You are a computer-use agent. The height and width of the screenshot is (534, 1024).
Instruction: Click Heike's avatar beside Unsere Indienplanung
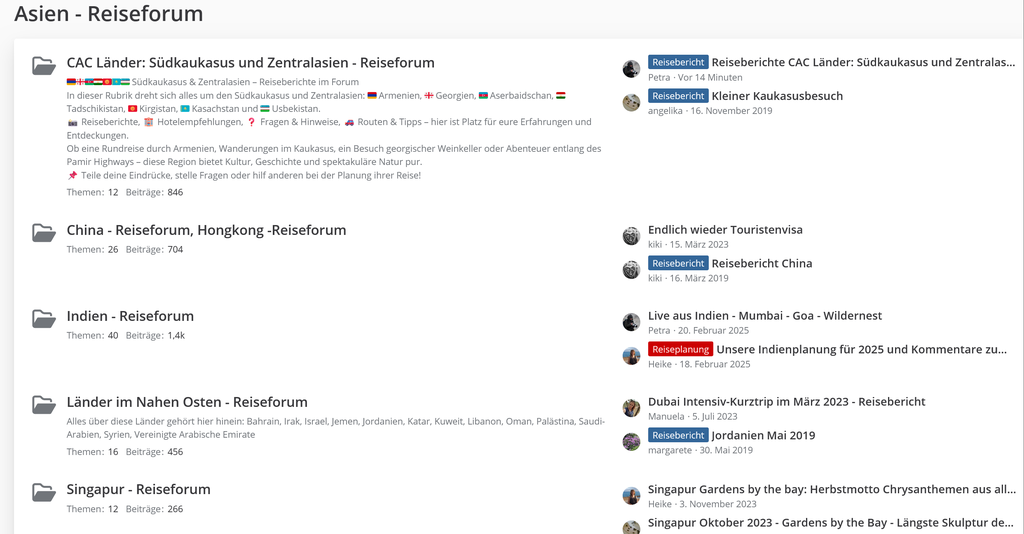(x=631, y=356)
